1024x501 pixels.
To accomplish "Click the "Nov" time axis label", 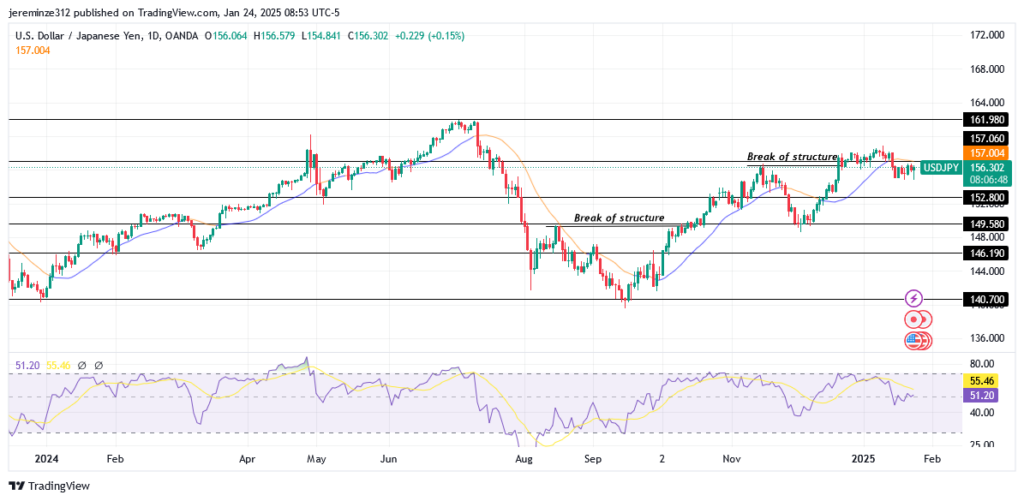I will 731,459.
